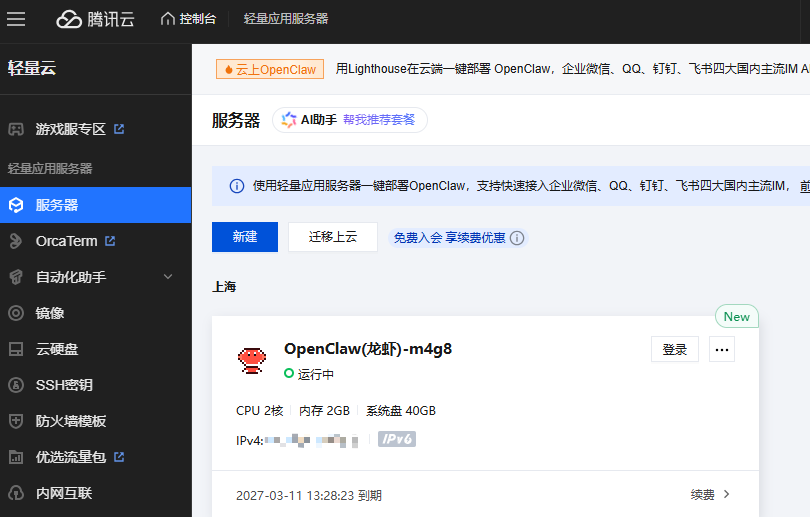Click the 镜像 disc icon
The height and width of the screenshot is (517, 810).
pos(16,313)
